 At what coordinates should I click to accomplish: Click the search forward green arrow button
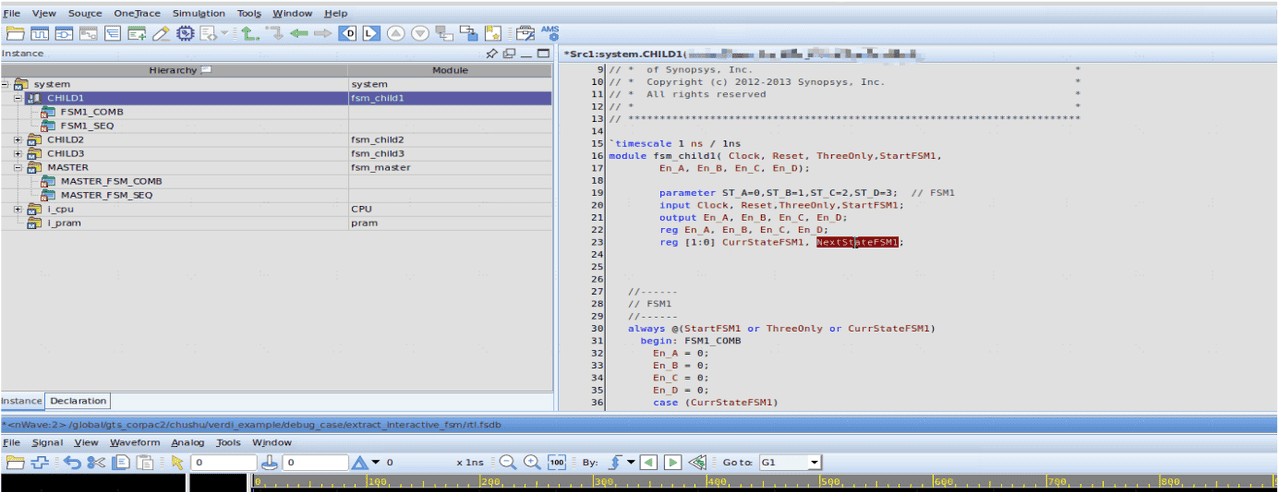point(673,462)
